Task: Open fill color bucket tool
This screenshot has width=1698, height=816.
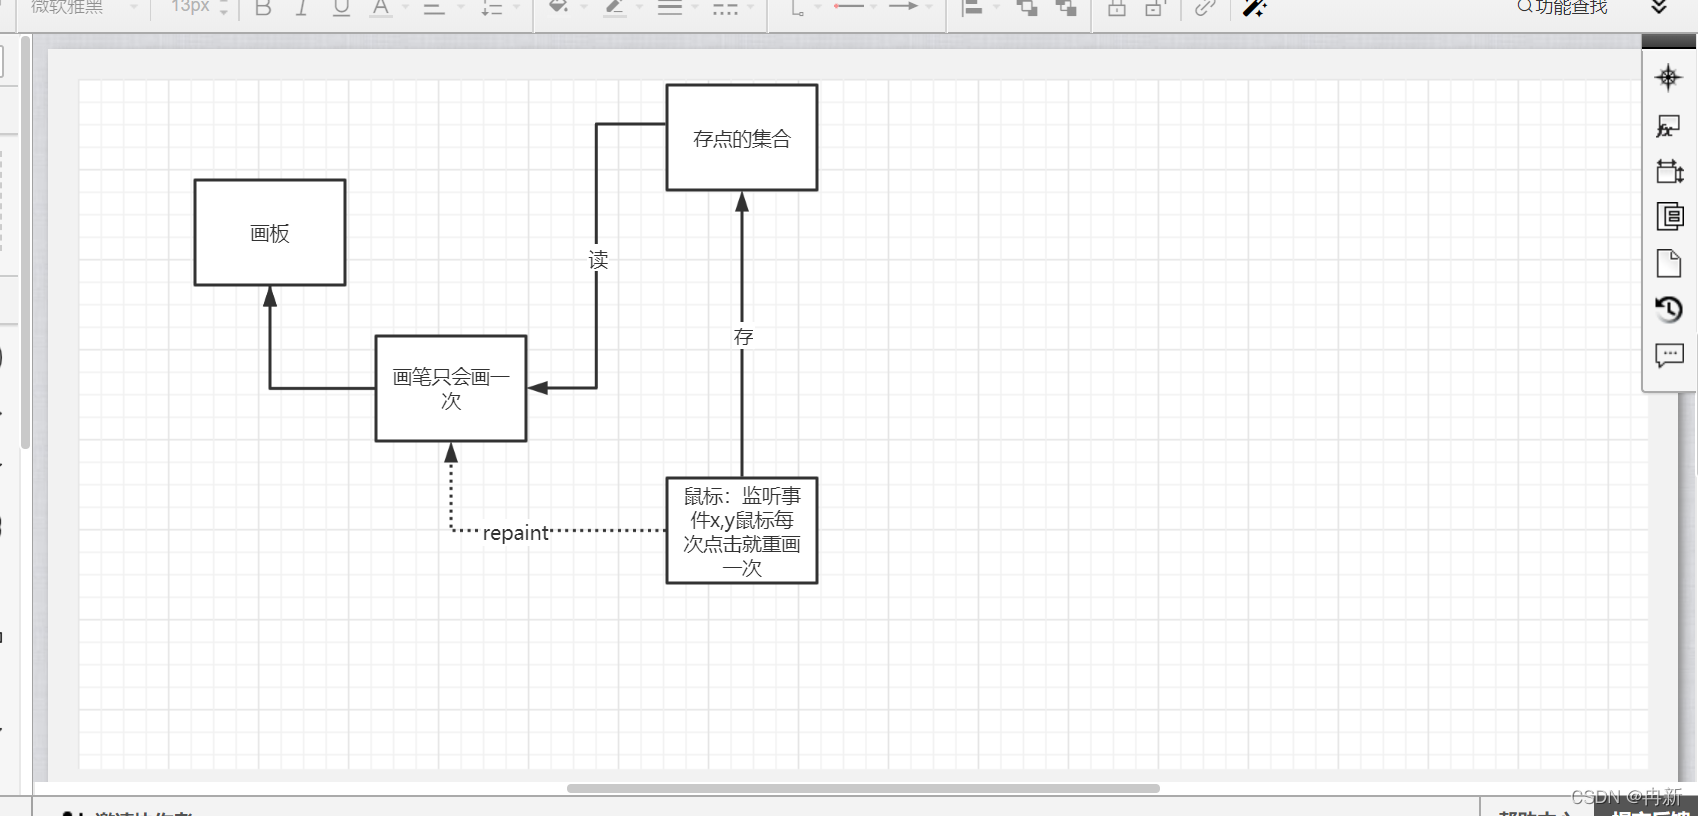Action: [x=559, y=8]
